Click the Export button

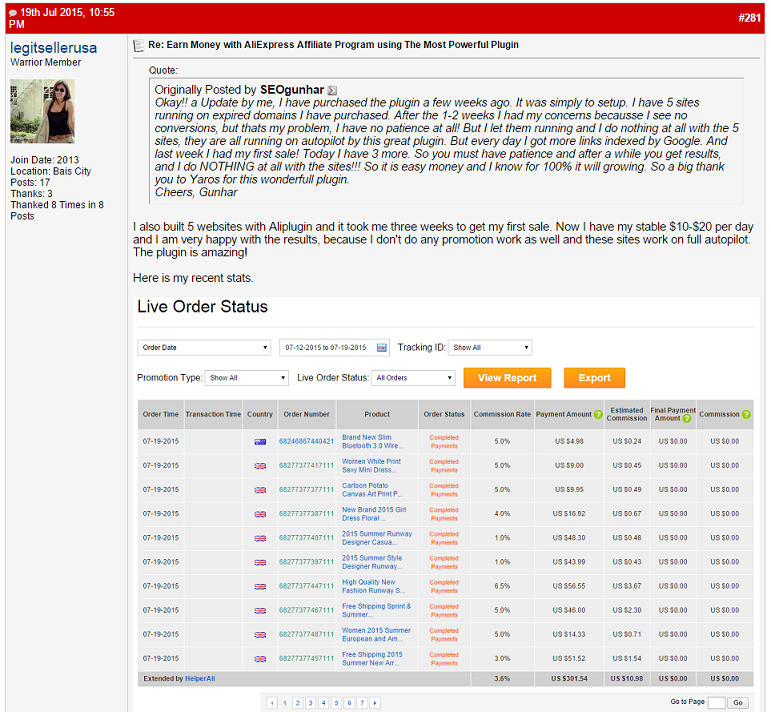(594, 378)
